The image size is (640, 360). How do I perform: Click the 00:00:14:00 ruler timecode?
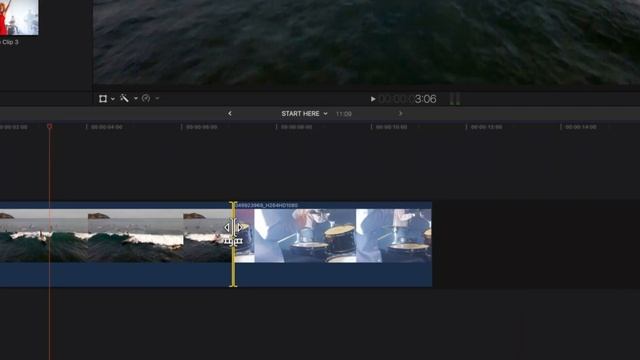pyautogui.click(x=581, y=127)
